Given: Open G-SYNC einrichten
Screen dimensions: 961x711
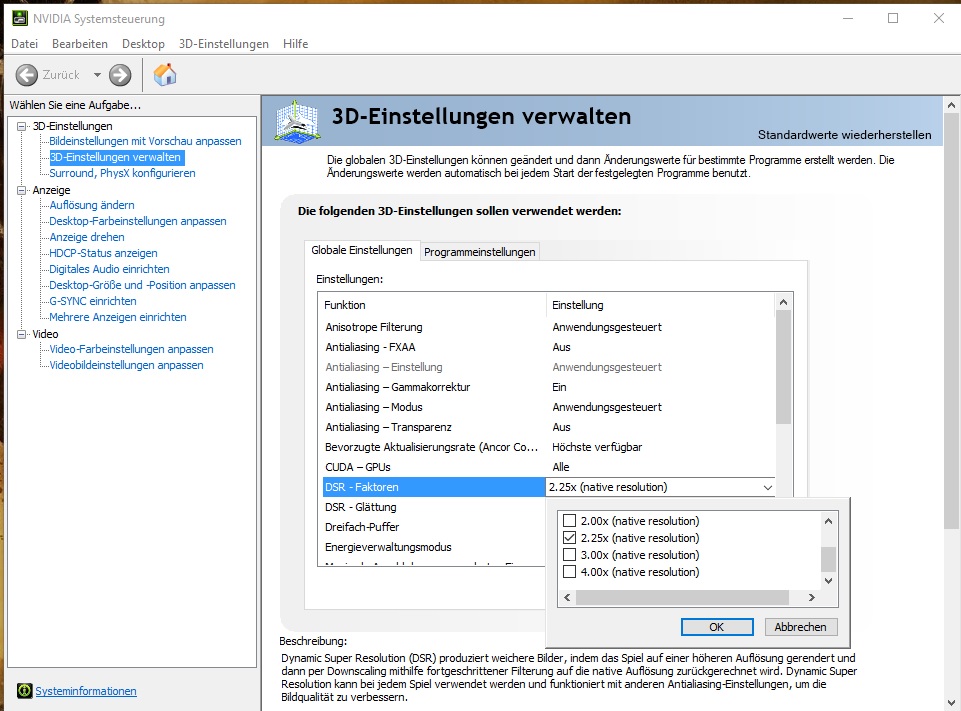Looking at the screenshot, I should (93, 301).
